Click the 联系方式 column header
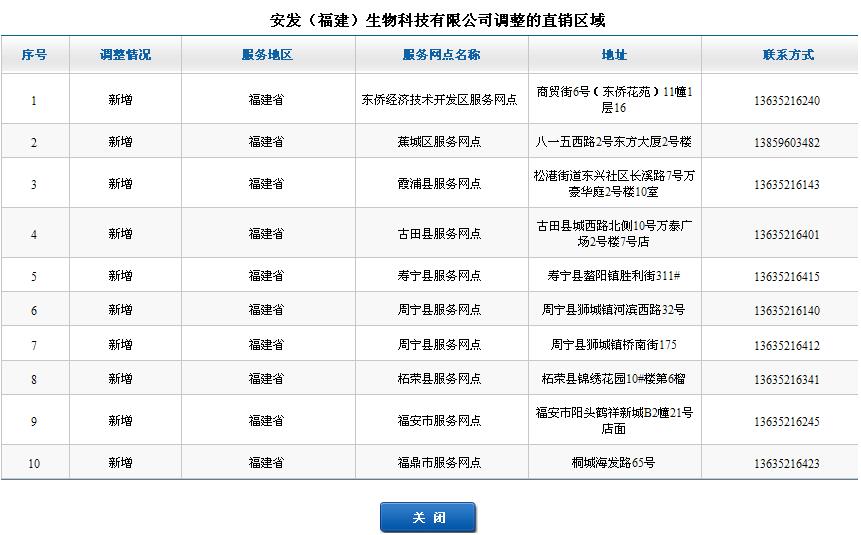The height and width of the screenshot is (535, 861). 788,55
